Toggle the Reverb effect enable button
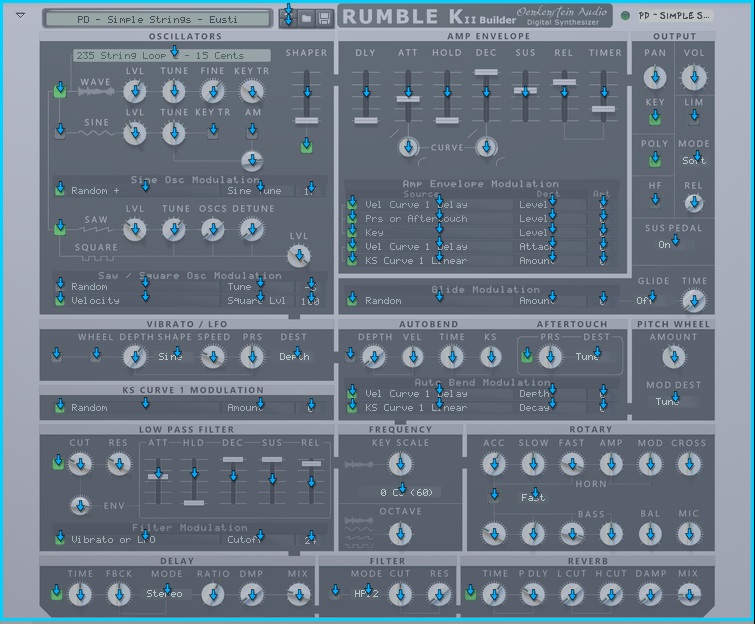The height and width of the screenshot is (624, 755). pos(470,593)
